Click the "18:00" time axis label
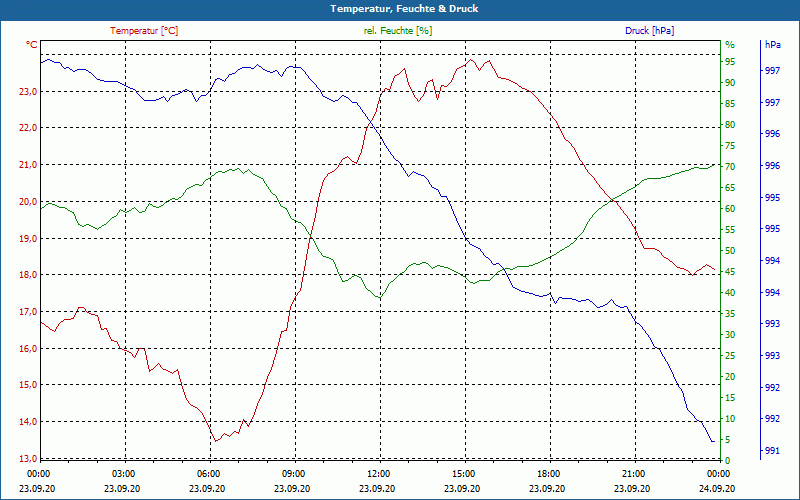The image size is (800, 500). tap(547, 474)
